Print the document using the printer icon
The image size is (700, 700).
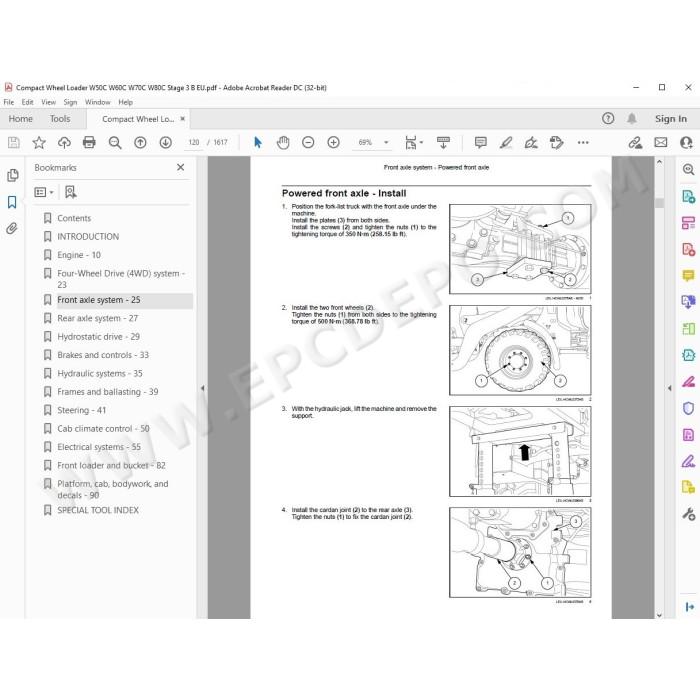coord(89,142)
